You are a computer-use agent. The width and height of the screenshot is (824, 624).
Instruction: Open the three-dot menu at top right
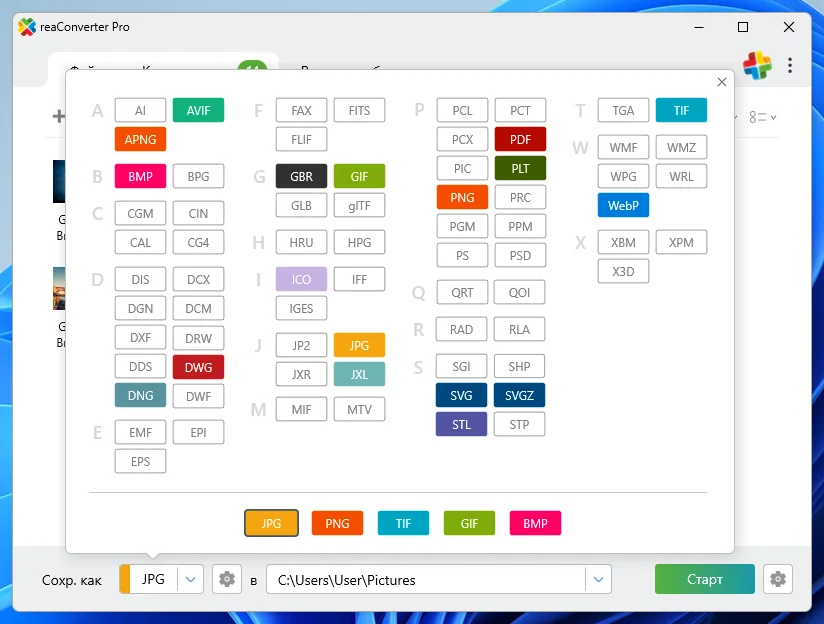(790, 66)
